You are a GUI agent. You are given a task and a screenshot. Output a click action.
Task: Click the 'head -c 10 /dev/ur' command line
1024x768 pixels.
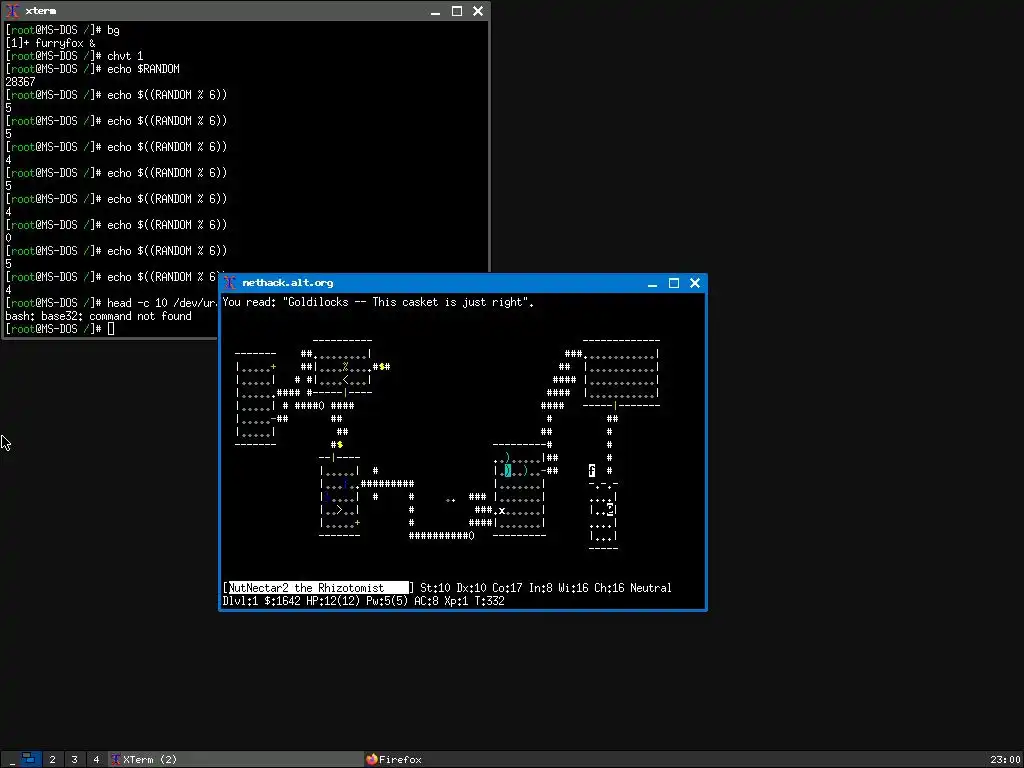click(x=162, y=303)
